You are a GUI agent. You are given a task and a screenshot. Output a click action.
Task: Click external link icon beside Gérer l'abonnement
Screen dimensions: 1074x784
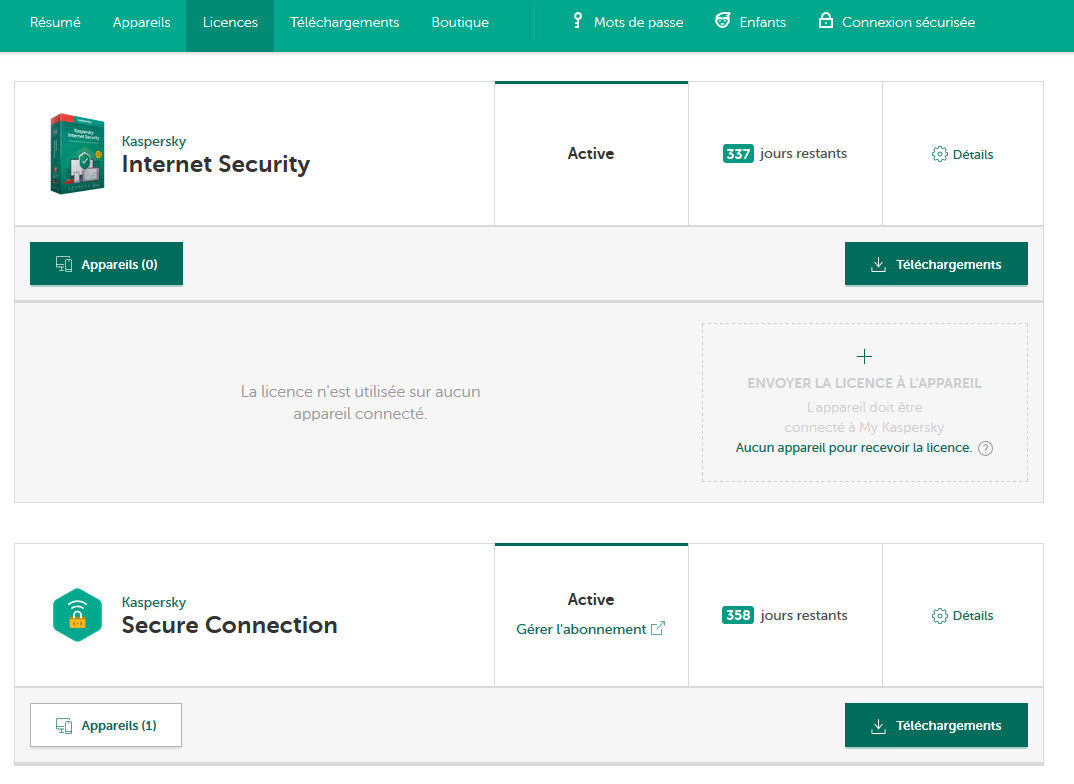coord(658,628)
